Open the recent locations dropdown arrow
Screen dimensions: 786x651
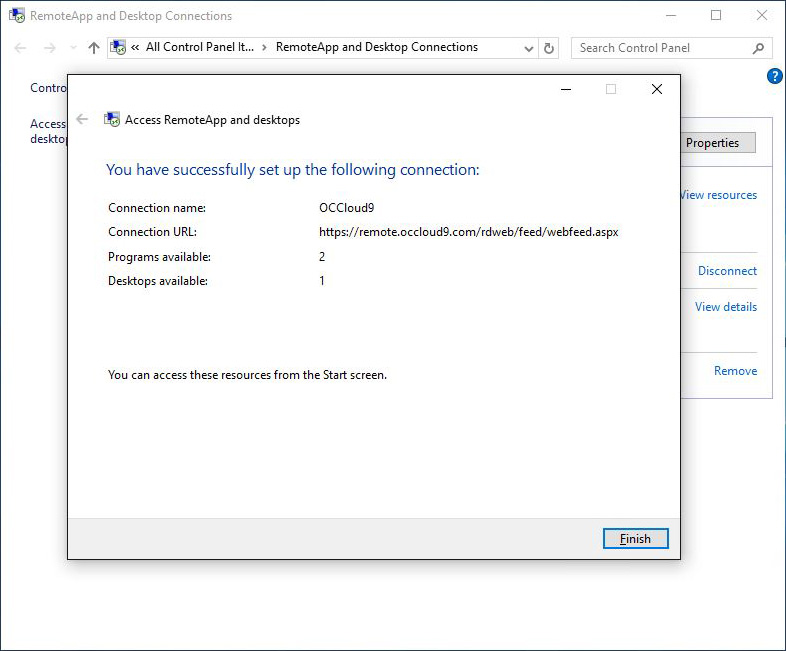(x=73, y=48)
